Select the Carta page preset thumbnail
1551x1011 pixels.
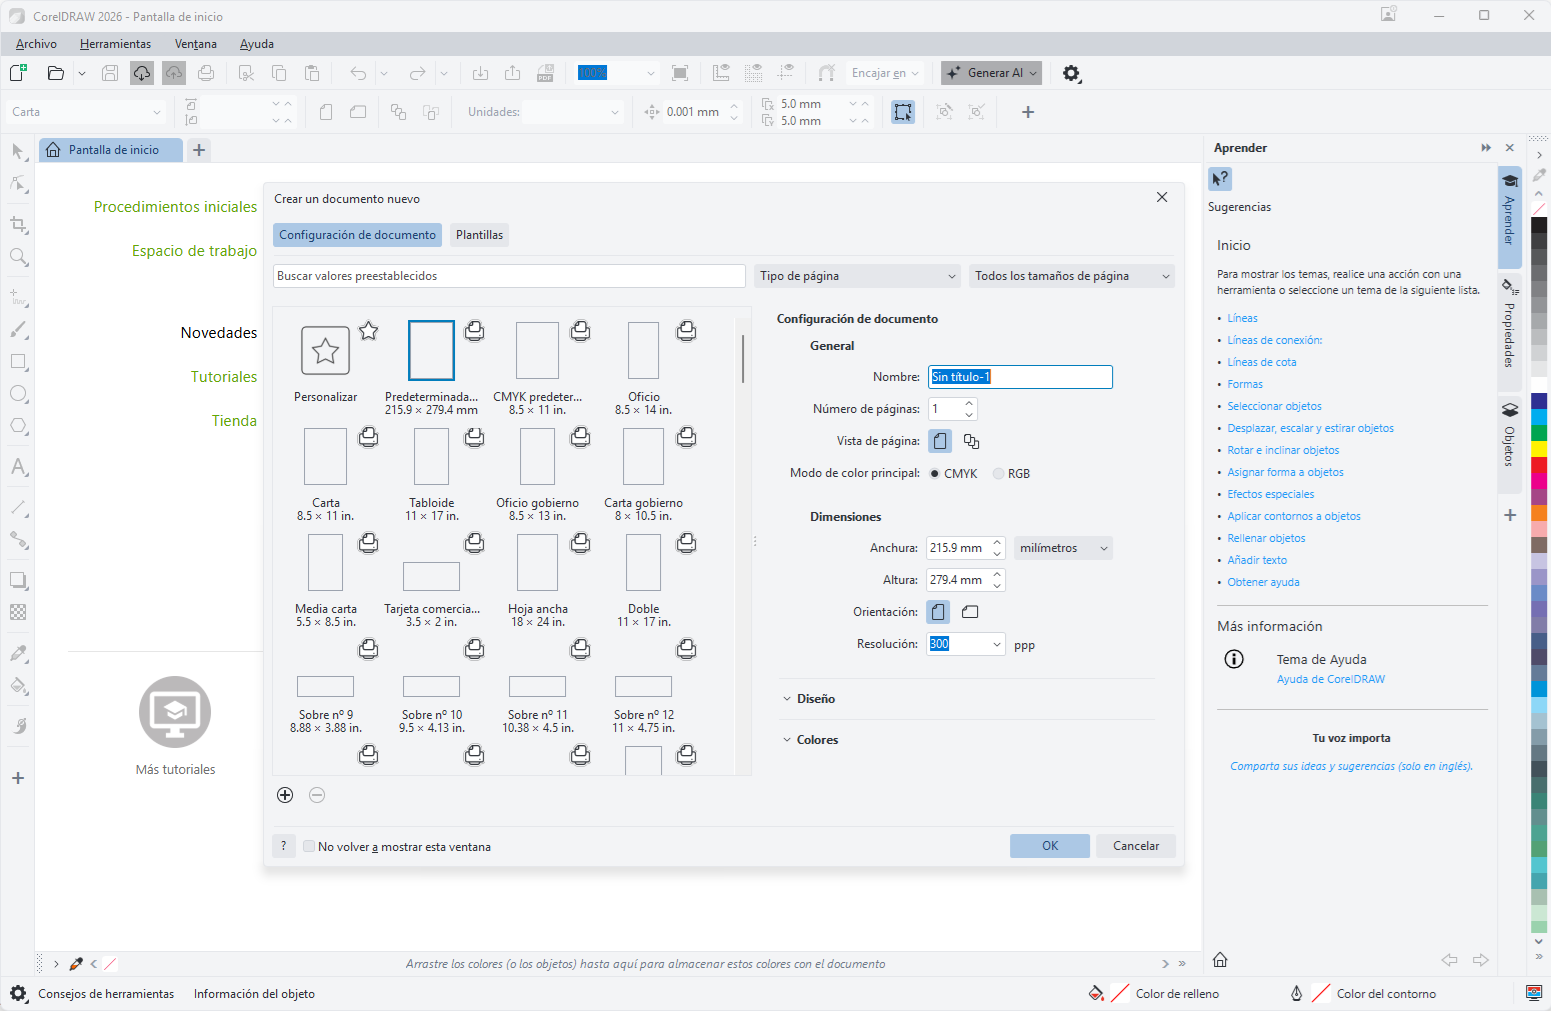click(326, 457)
